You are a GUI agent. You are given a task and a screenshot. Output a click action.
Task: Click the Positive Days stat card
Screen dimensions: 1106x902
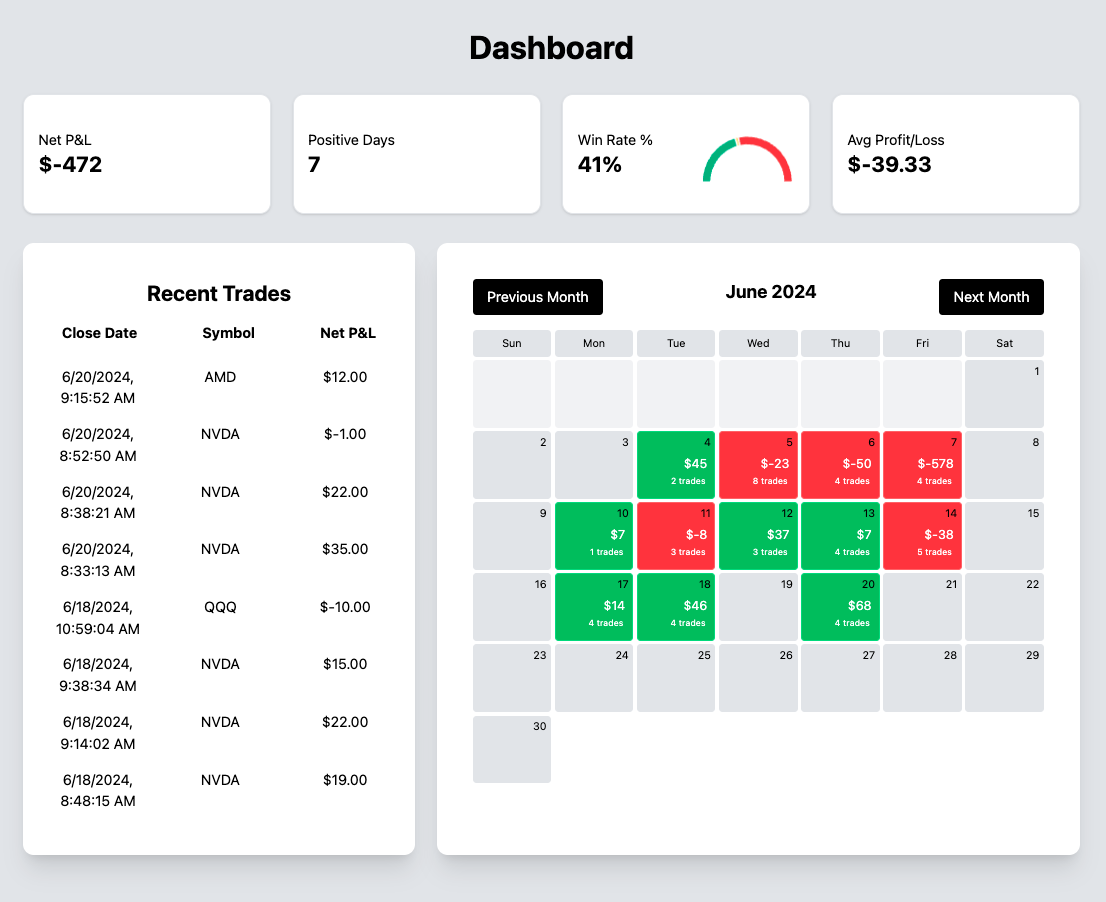tap(416, 154)
